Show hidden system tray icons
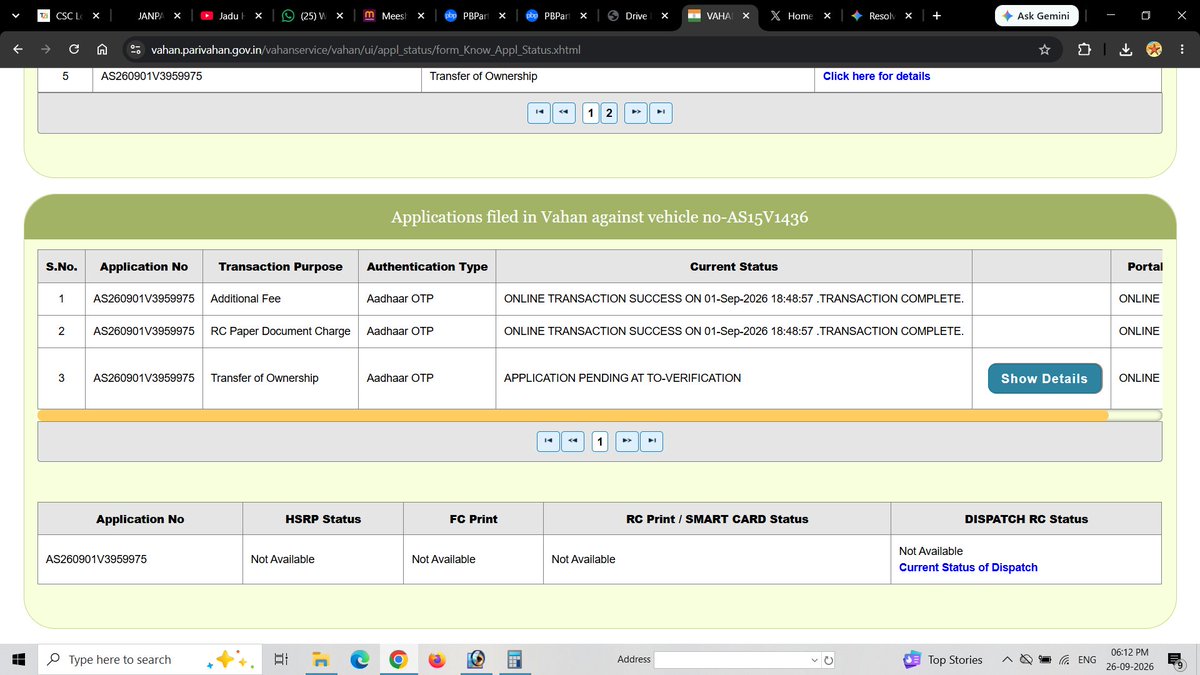Image resolution: width=1200 pixels, height=675 pixels. point(1008,659)
